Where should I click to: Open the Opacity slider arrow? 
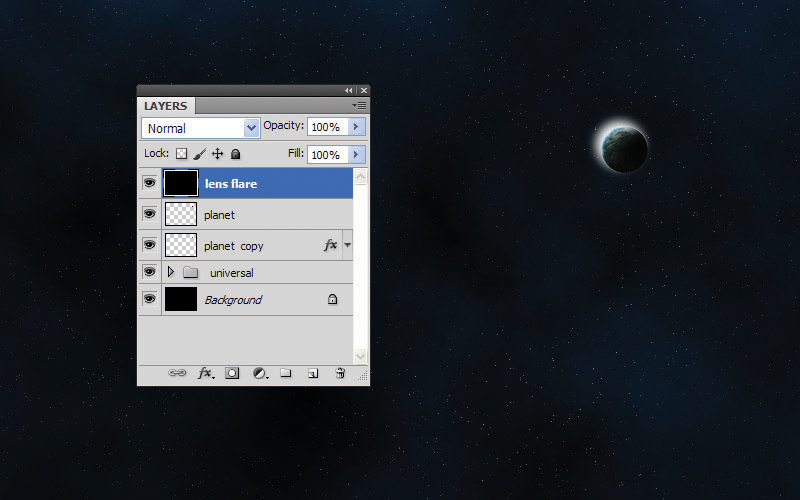pyautogui.click(x=356, y=127)
